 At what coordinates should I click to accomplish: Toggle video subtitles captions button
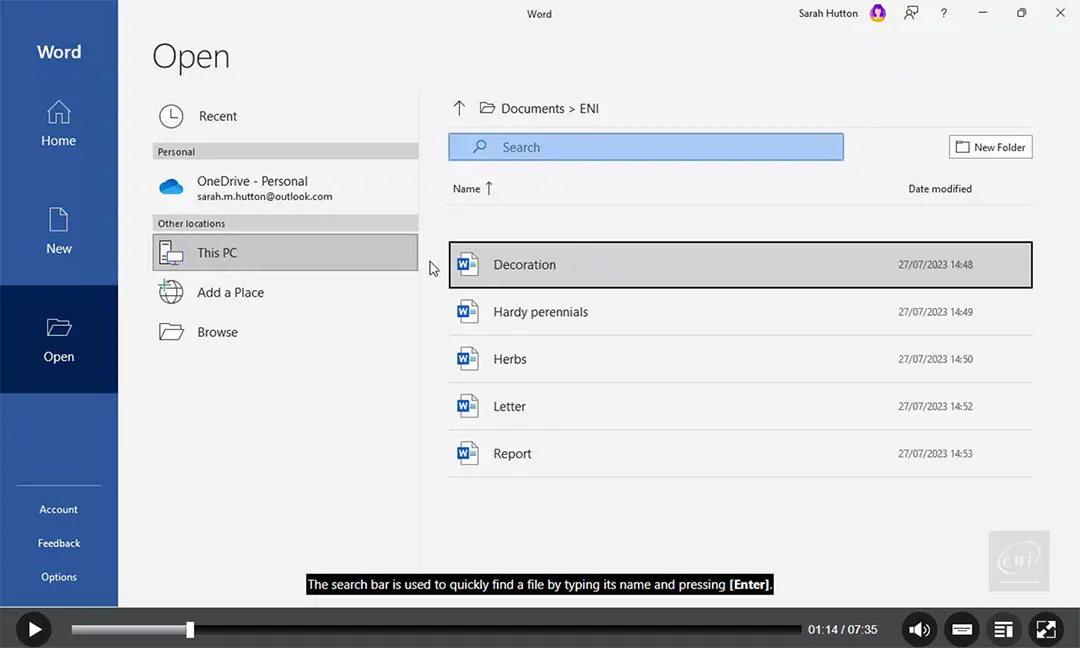tap(962, 629)
